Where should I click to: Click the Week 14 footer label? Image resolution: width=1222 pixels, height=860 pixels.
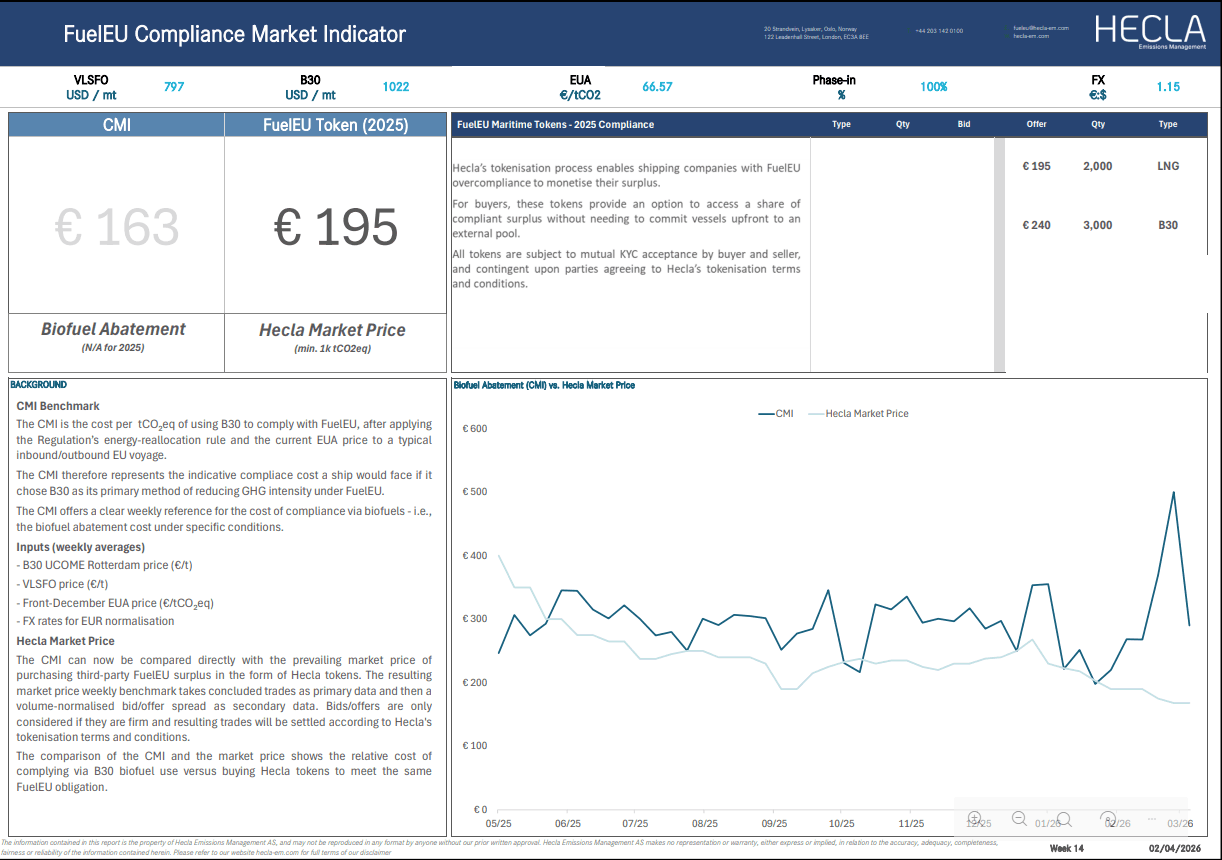tap(1067, 849)
